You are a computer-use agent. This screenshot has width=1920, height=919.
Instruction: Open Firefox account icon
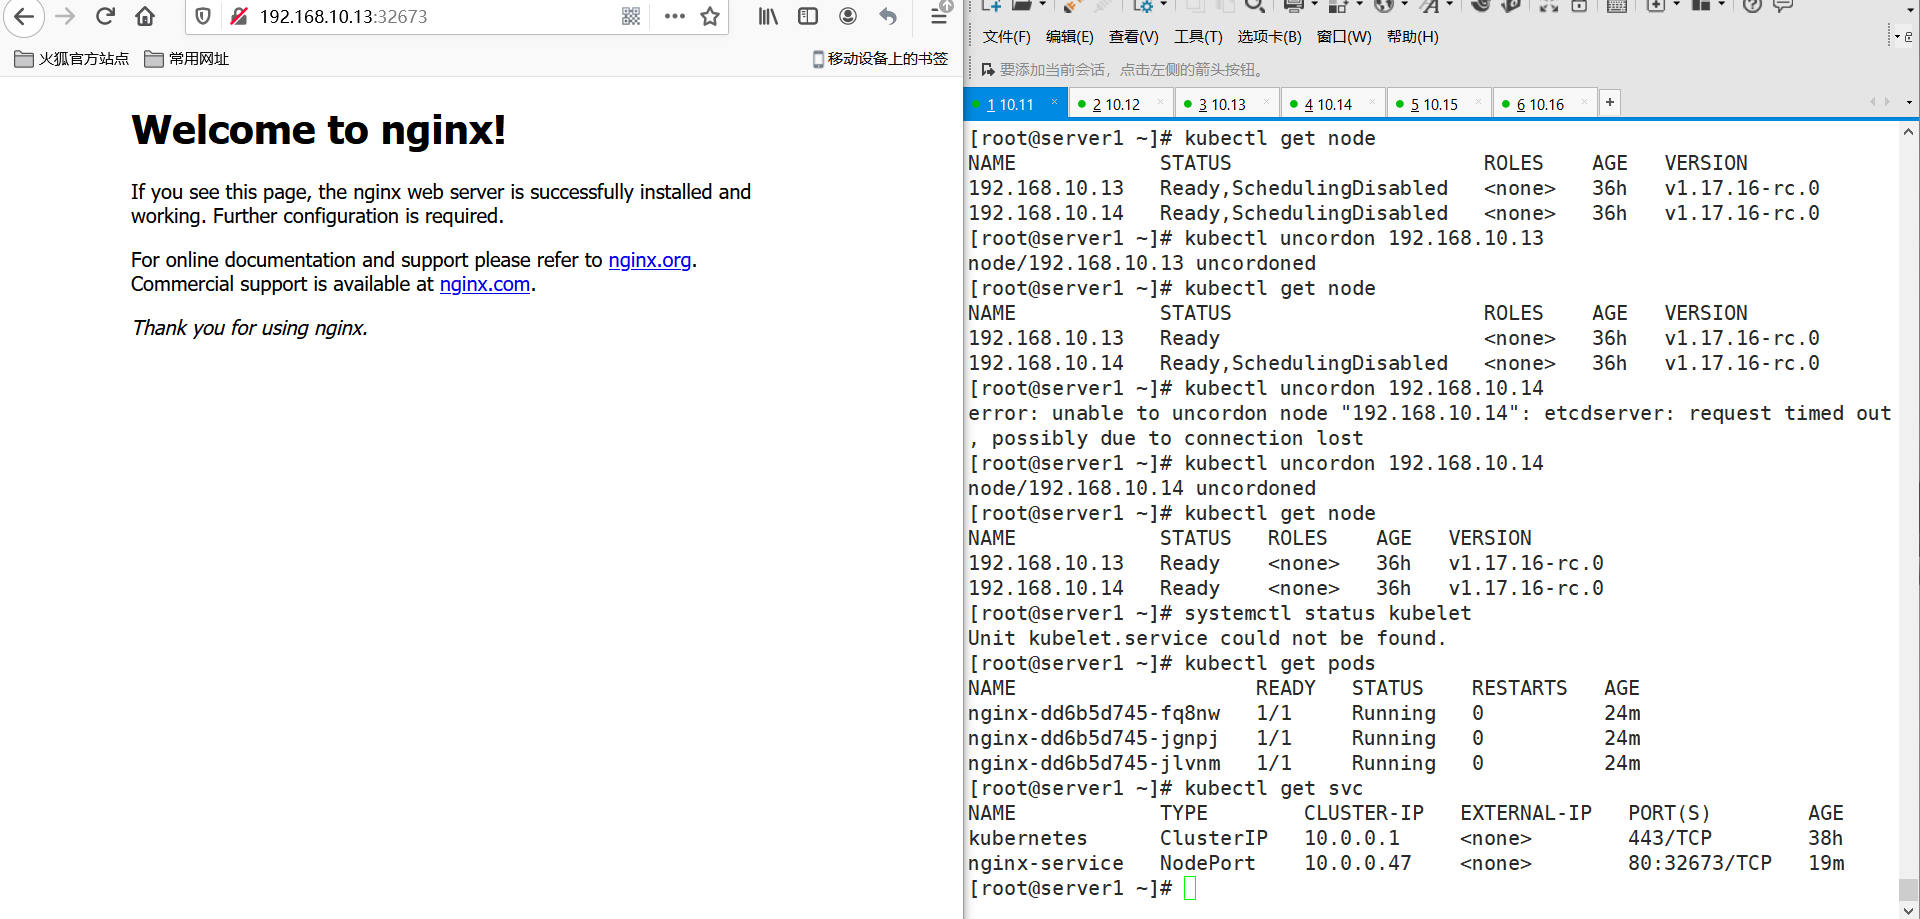tap(848, 16)
